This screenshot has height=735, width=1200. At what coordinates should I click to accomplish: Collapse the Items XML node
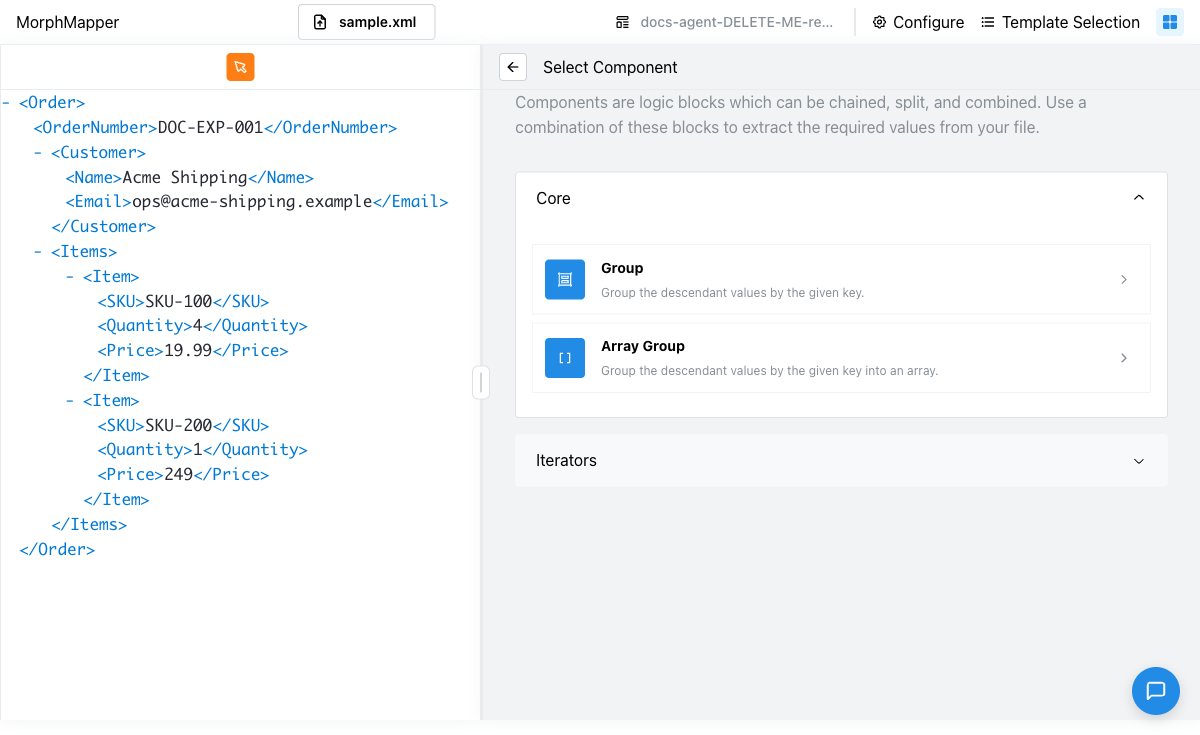[x=38, y=252]
